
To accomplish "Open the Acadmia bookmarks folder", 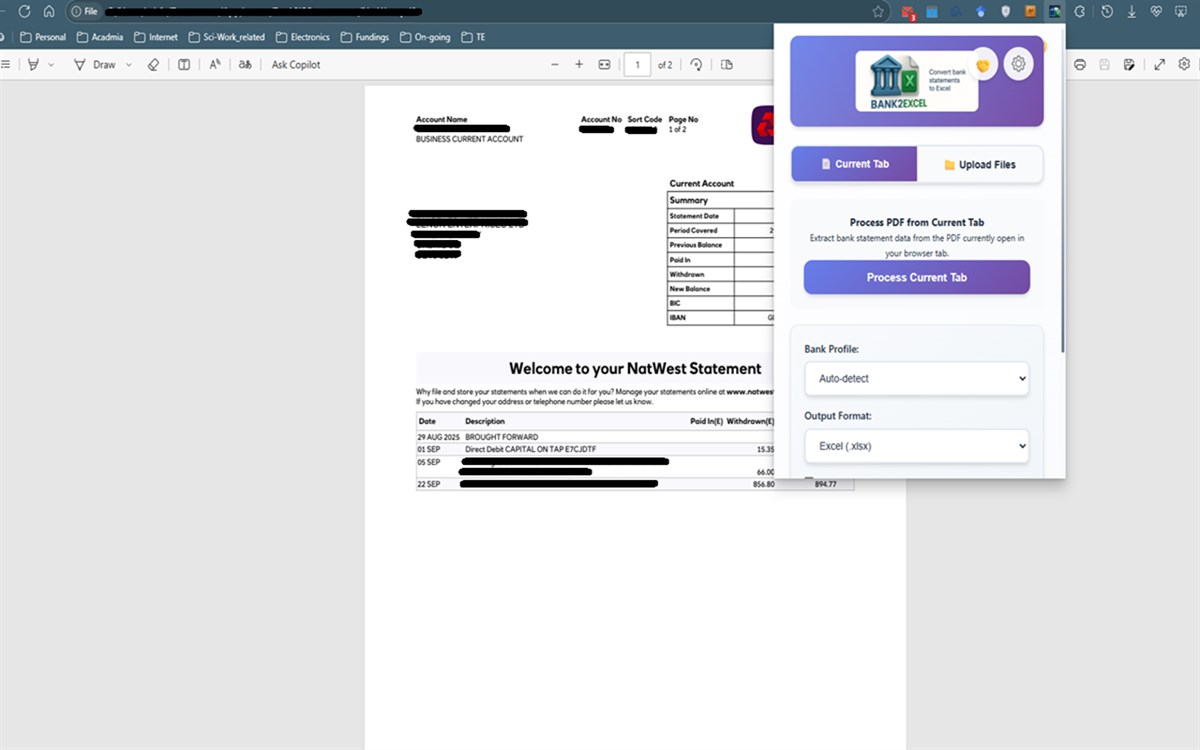I will (x=100, y=37).
